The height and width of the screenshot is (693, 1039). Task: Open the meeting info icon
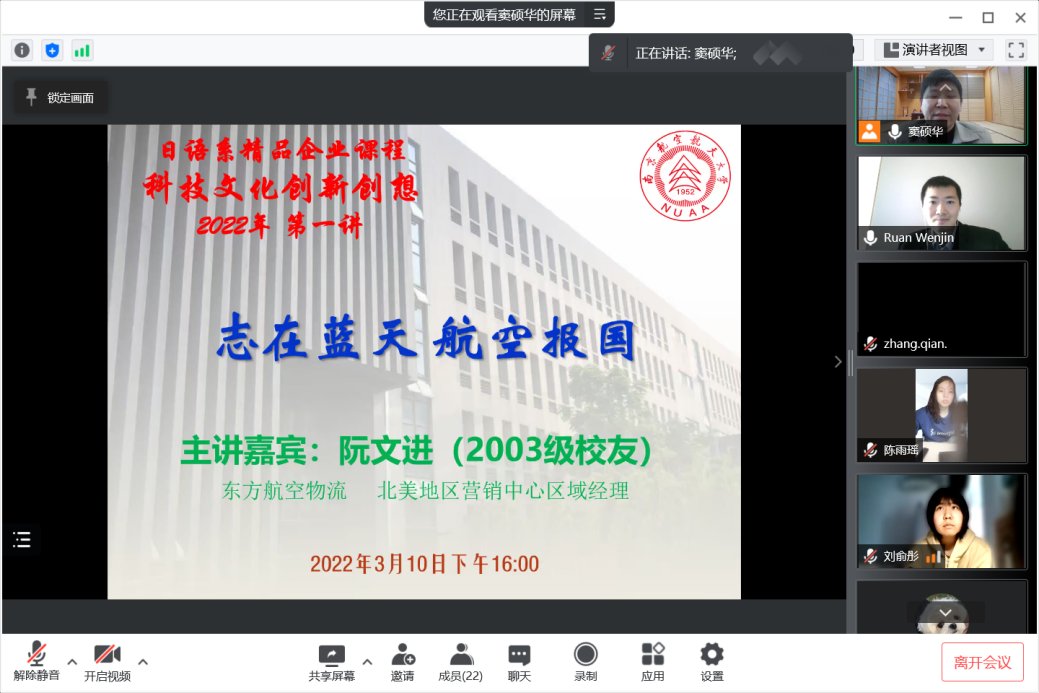(x=22, y=50)
